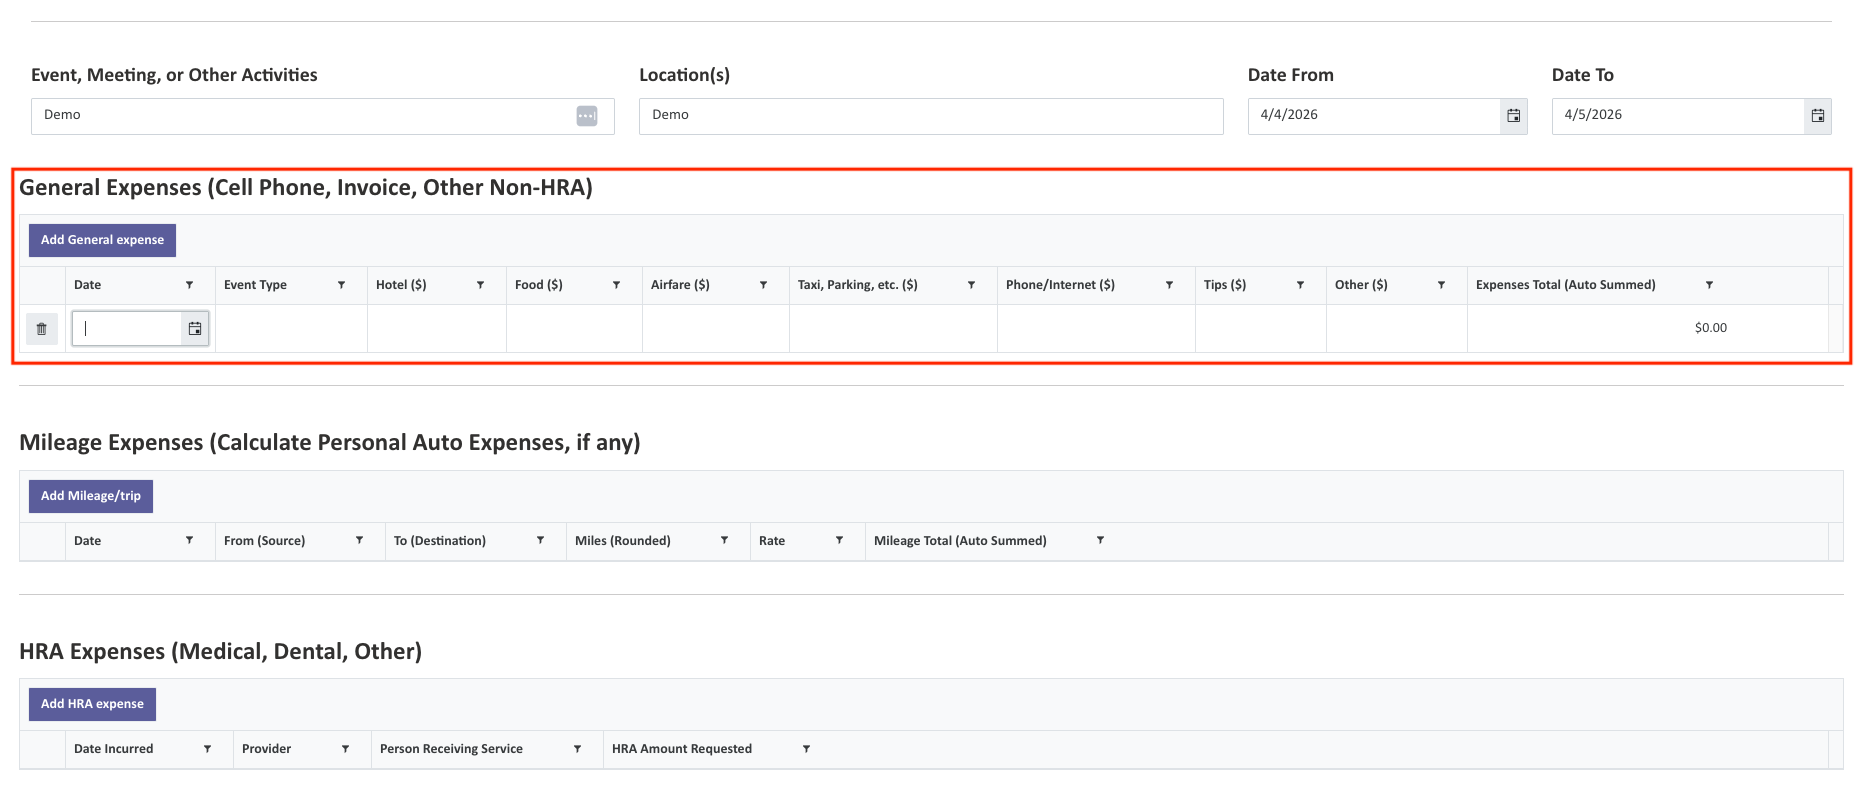
Task: Open filter for HRA Amount Requested column
Action: [x=806, y=749]
